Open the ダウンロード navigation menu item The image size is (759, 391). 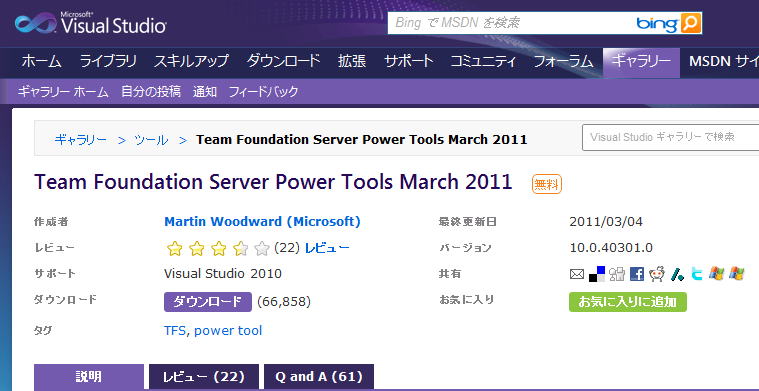(283, 61)
